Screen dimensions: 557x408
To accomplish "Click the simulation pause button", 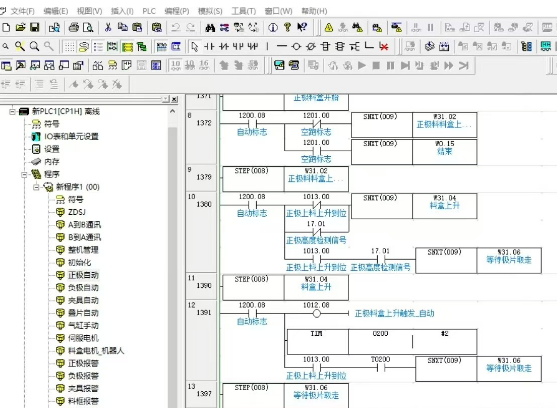I will point(390,65).
